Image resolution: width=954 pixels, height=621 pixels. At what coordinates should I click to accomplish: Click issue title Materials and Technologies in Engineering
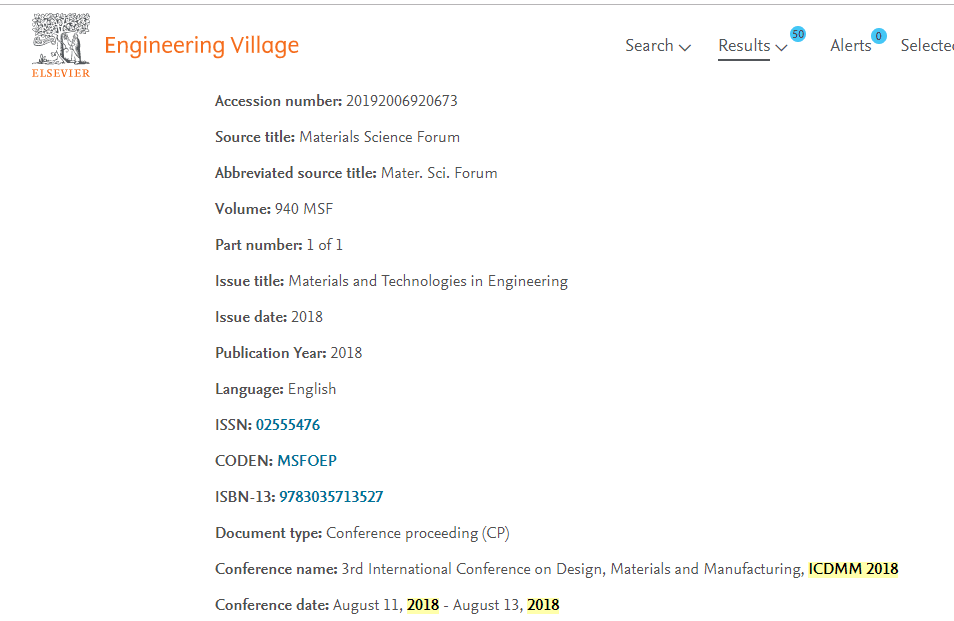coord(428,281)
